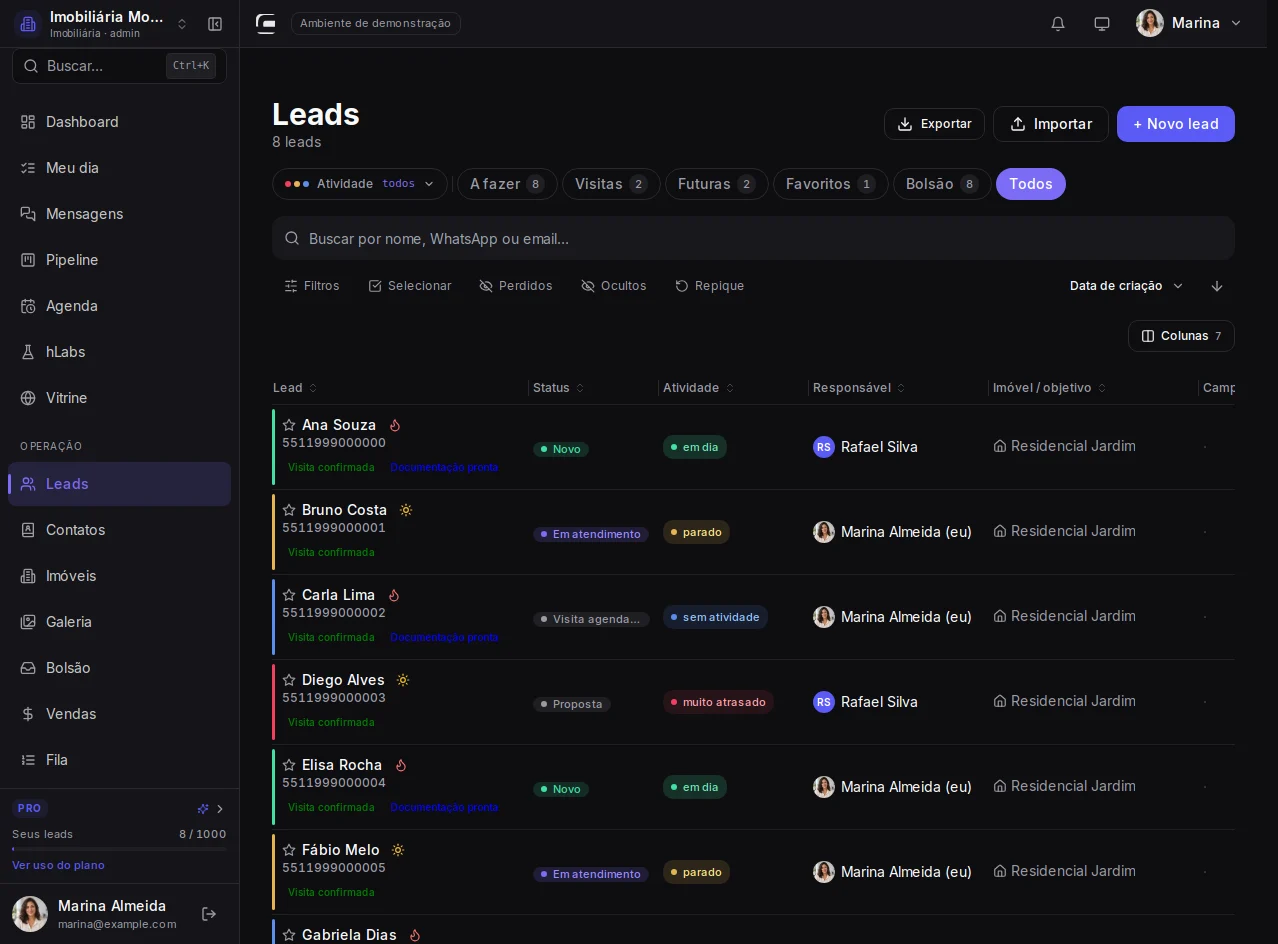1278x944 pixels.
Task: Click the app logo next to demo badge
Action: (x=266, y=23)
